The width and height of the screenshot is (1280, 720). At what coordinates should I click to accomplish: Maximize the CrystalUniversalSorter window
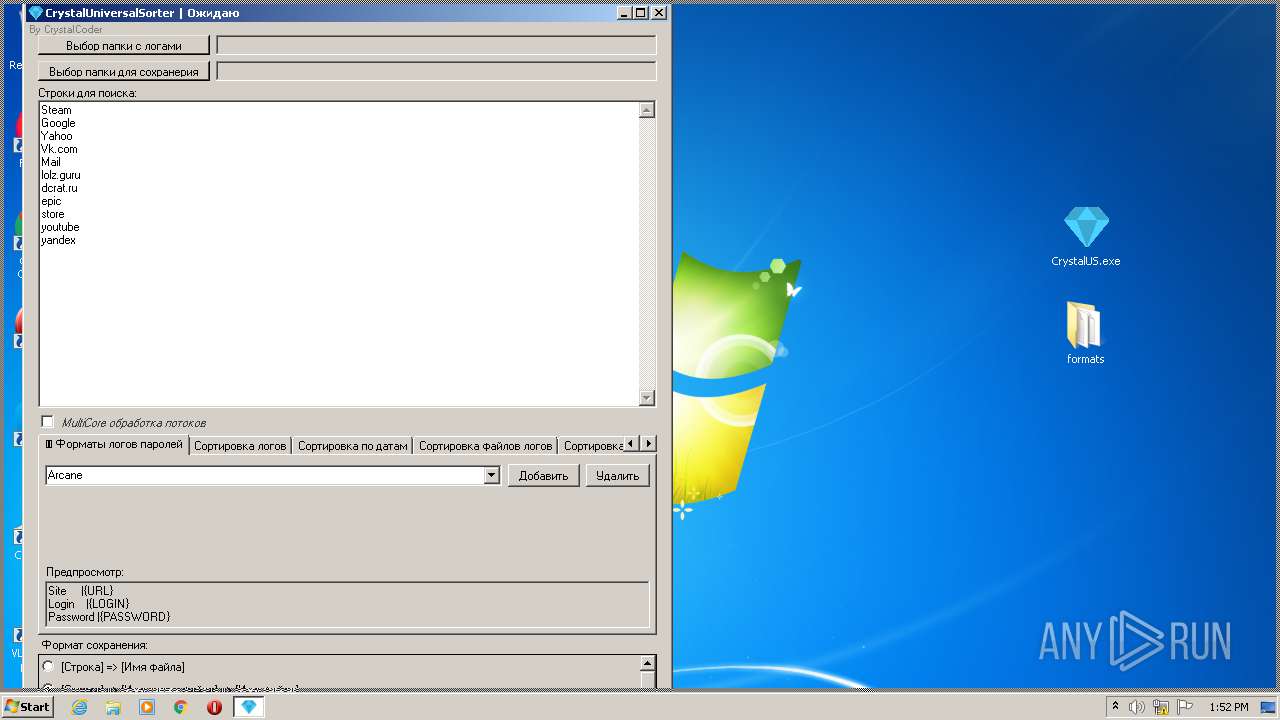click(642, 13)
